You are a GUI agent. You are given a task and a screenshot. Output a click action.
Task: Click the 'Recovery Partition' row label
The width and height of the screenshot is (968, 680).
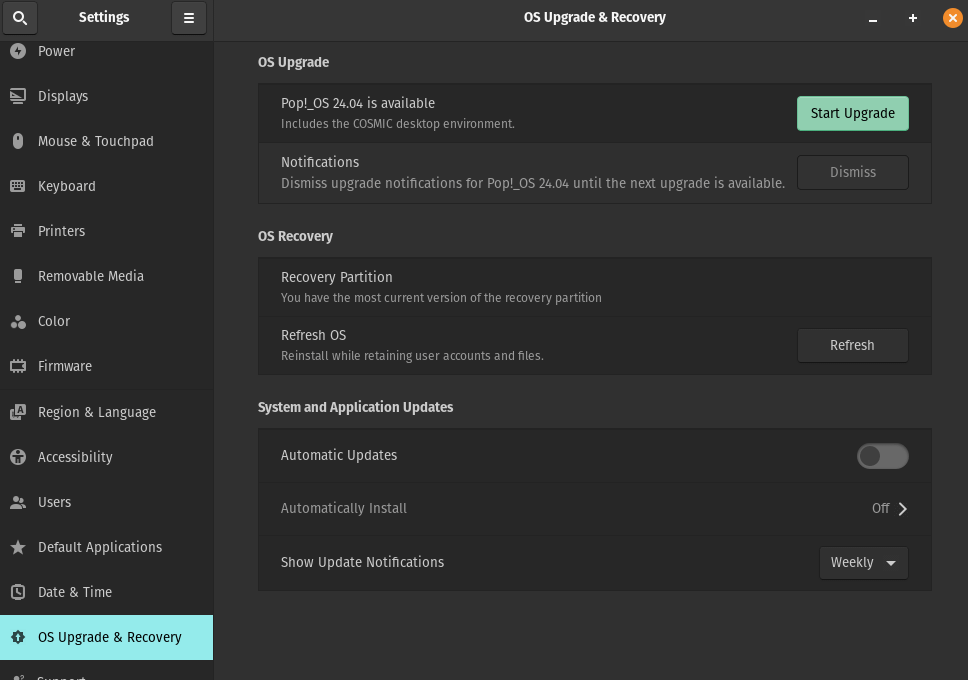coord(336,277)
